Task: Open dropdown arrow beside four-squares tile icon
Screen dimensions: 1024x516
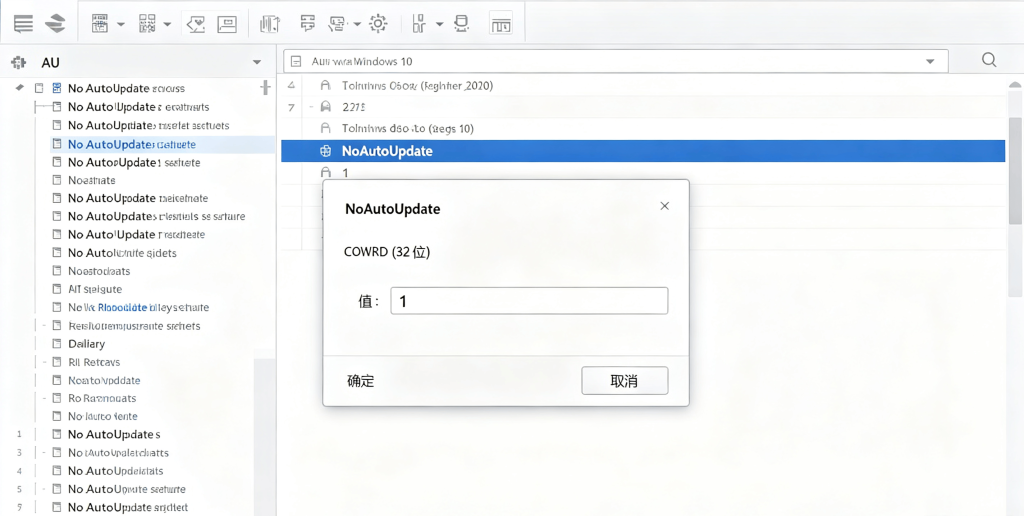Action: tap(167, 25)
